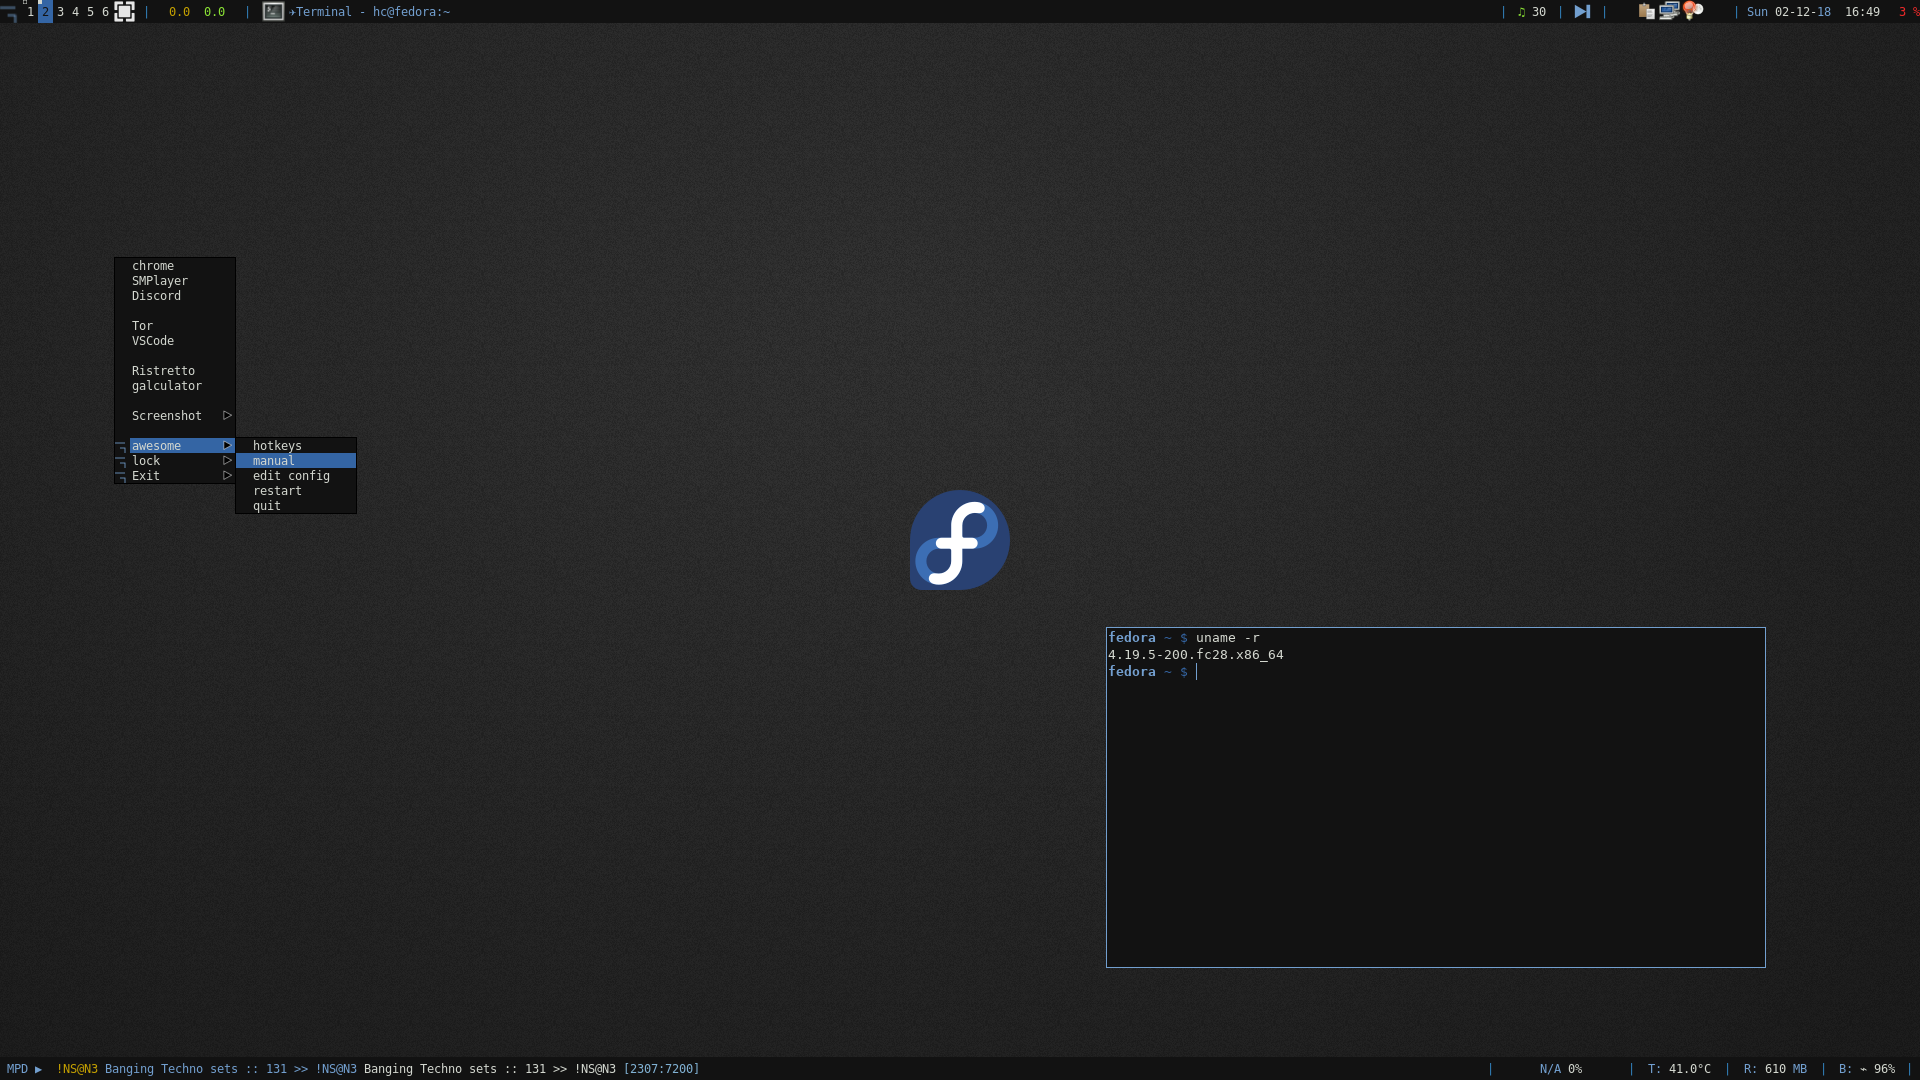Switch to workspace tag 5
1920x1080 pixels.
pos(90,12)
